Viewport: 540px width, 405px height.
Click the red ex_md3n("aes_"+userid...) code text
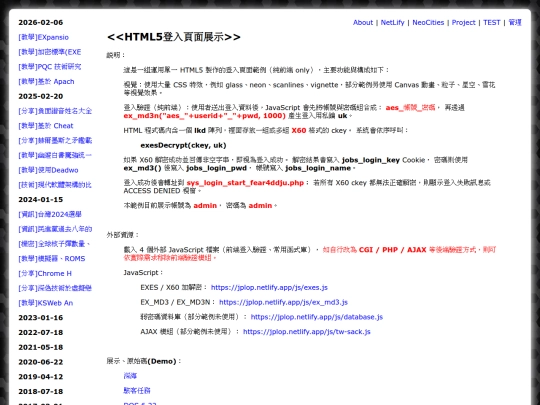[205, 116]
